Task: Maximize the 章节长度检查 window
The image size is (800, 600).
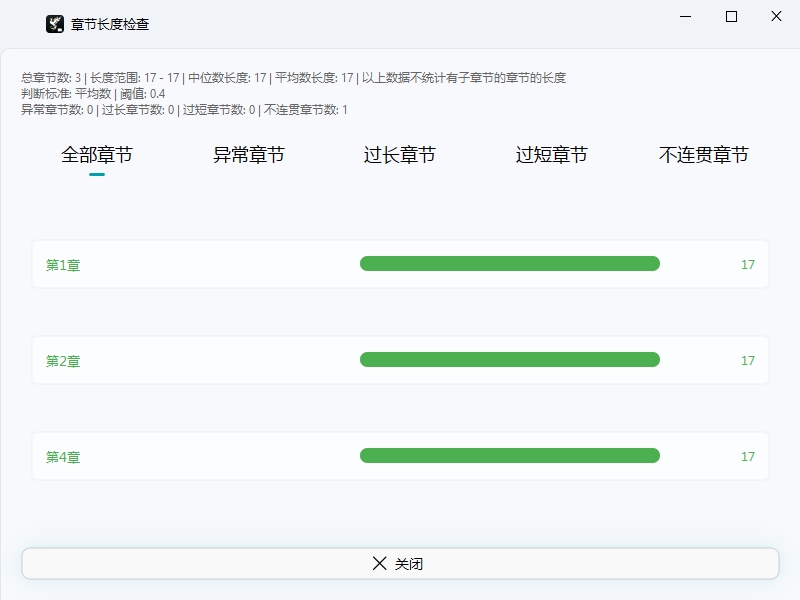Action: point(731,17)
